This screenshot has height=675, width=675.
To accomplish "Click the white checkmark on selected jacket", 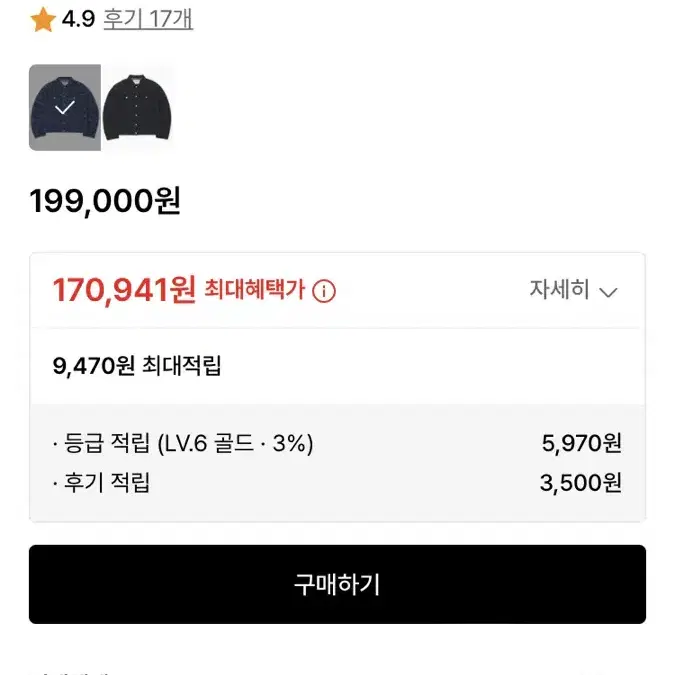I will [x=65, y=107].
